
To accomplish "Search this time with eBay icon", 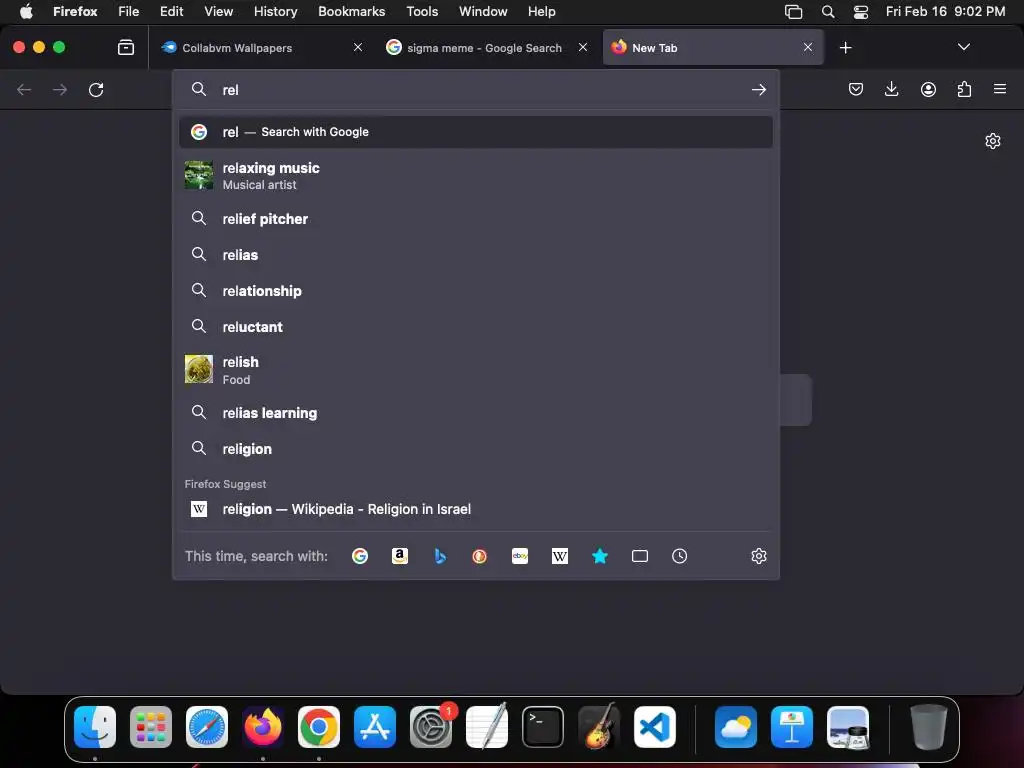I will (520, 556).
